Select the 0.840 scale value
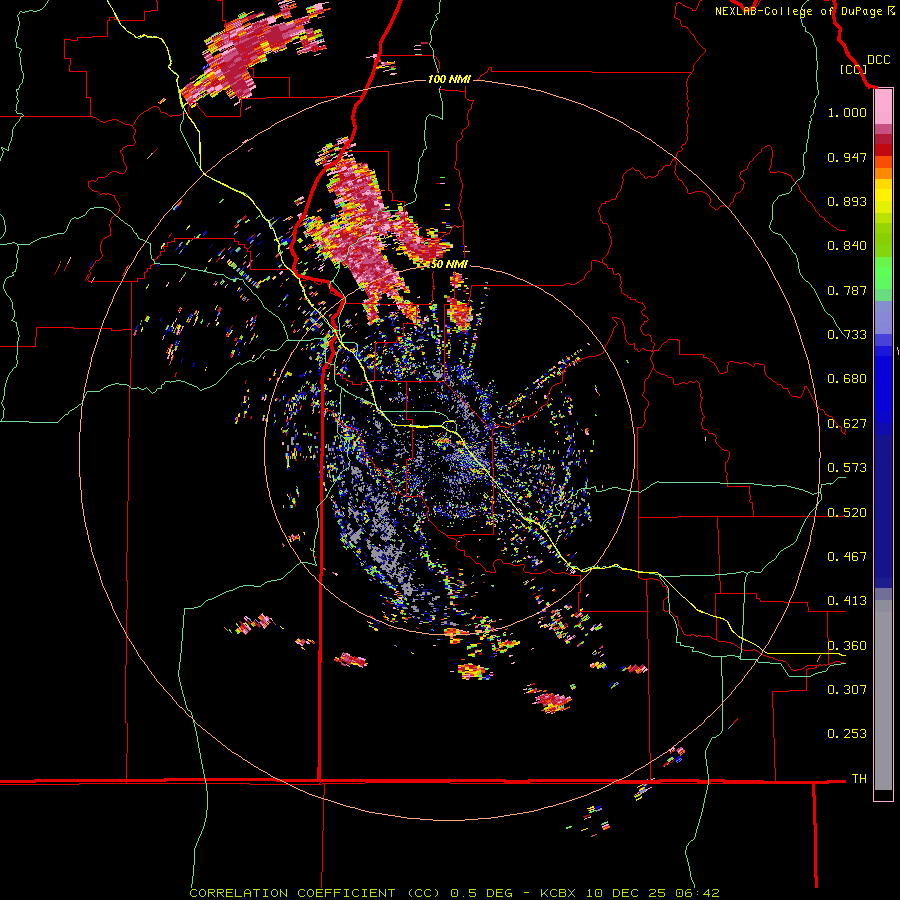Viewport: 900px width, 900px height. pyautogui.click(x=847, y=246)
